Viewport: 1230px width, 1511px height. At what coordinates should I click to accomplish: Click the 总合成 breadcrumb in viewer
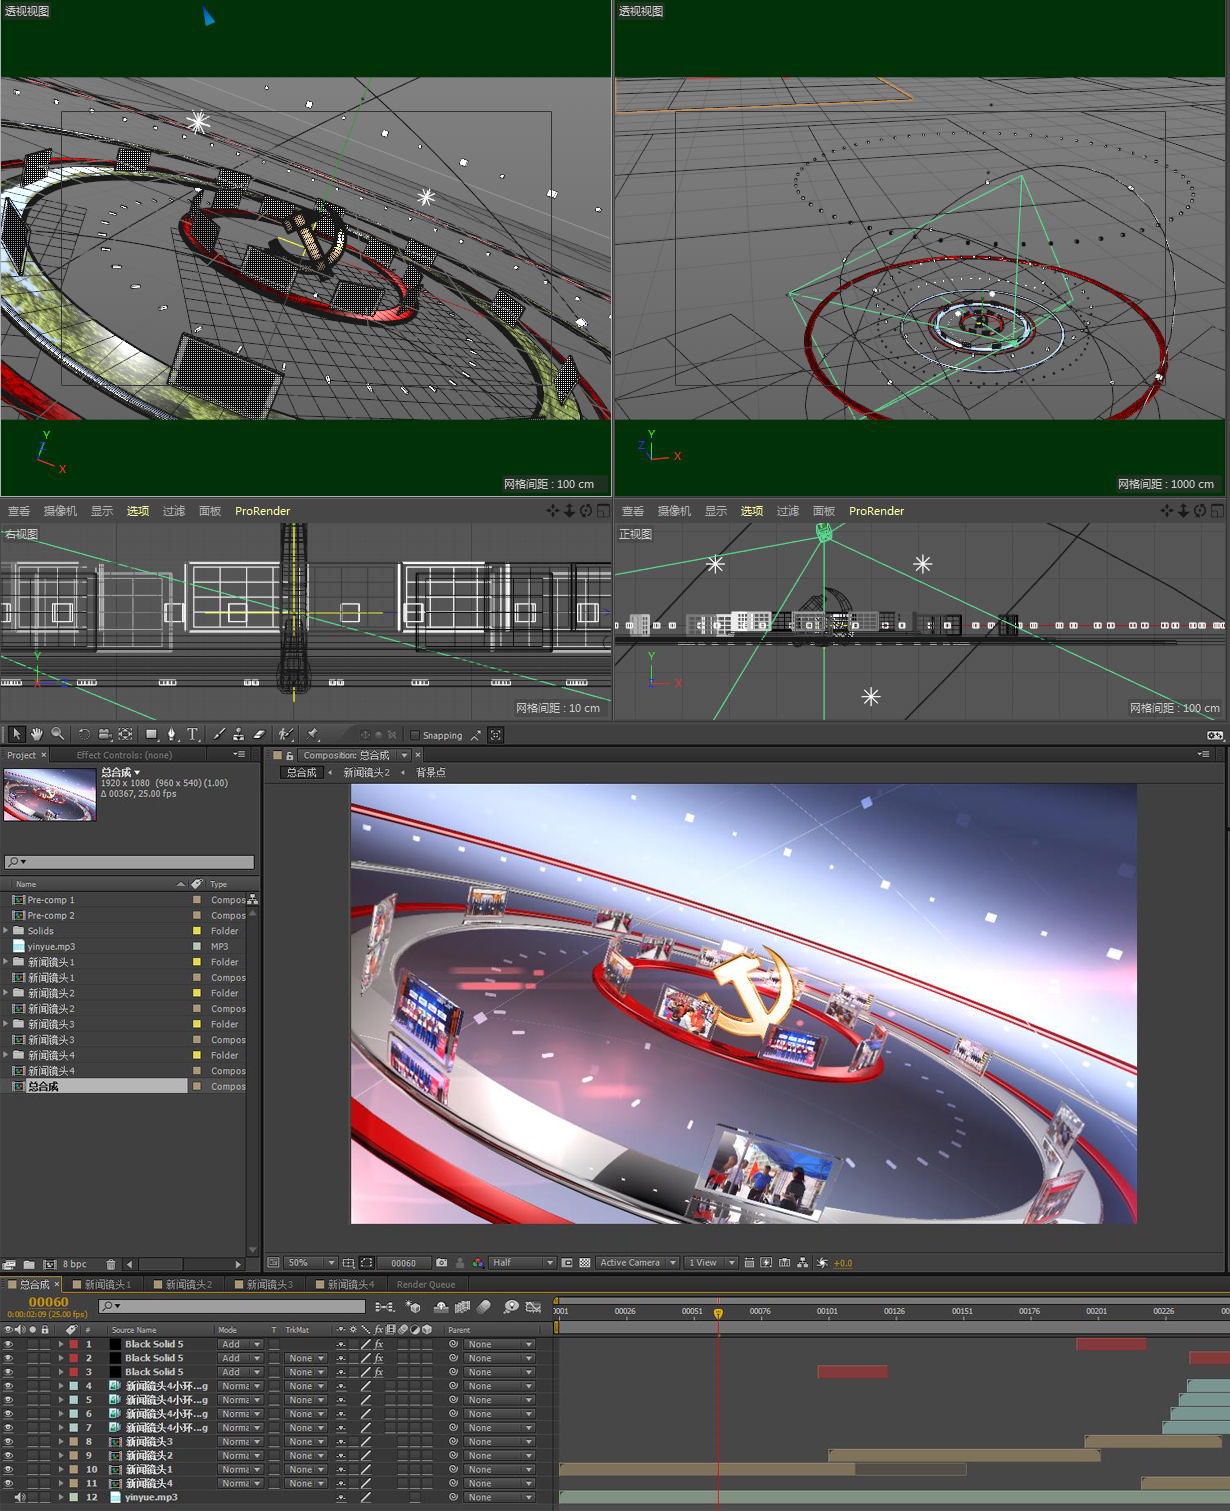point(301,772)
